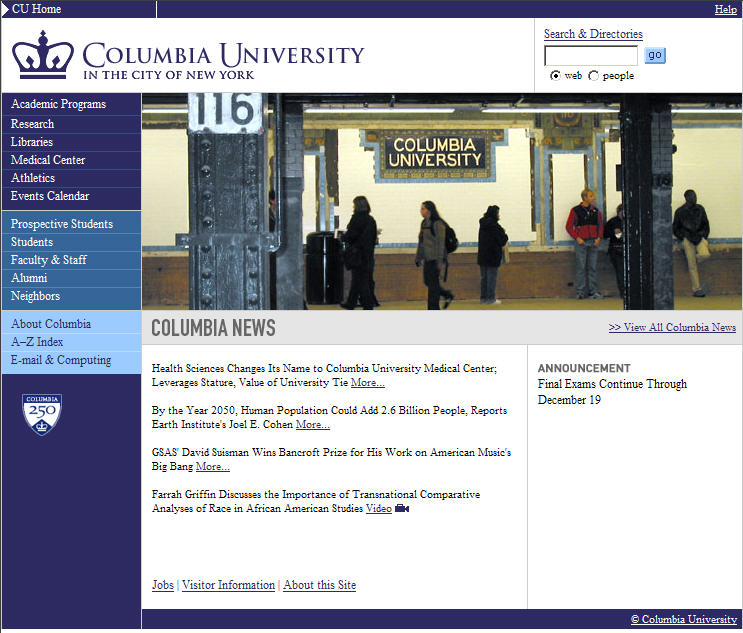Open the Columbia 250 shield badge
Viewport: 743px width, 633px height.
click(42, 414)
